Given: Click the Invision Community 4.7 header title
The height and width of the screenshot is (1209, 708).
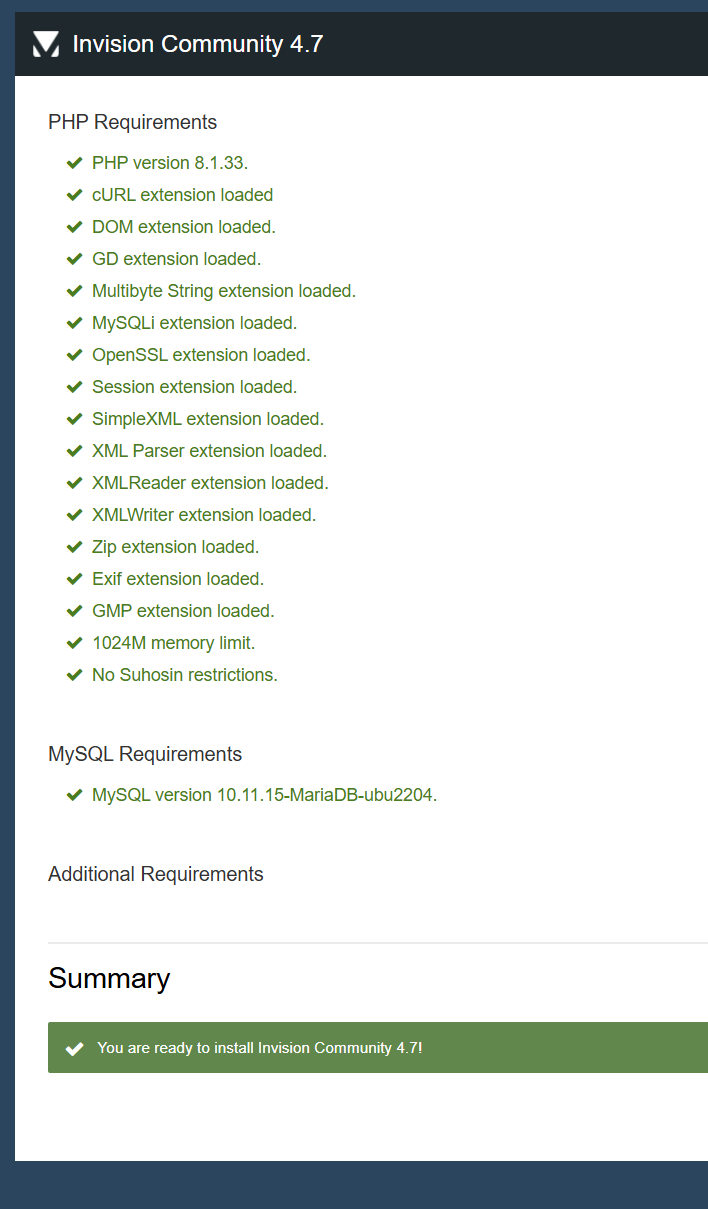Looking at the screenshot, I should (198, 44).
